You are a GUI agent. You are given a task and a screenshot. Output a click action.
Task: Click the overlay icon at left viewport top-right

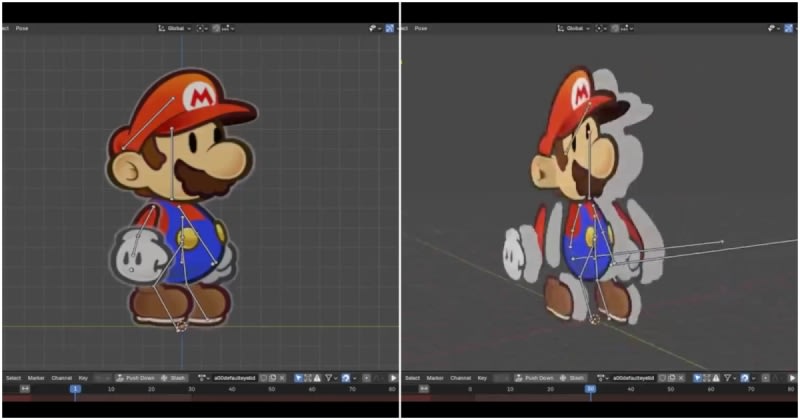(x=372, y=28)
